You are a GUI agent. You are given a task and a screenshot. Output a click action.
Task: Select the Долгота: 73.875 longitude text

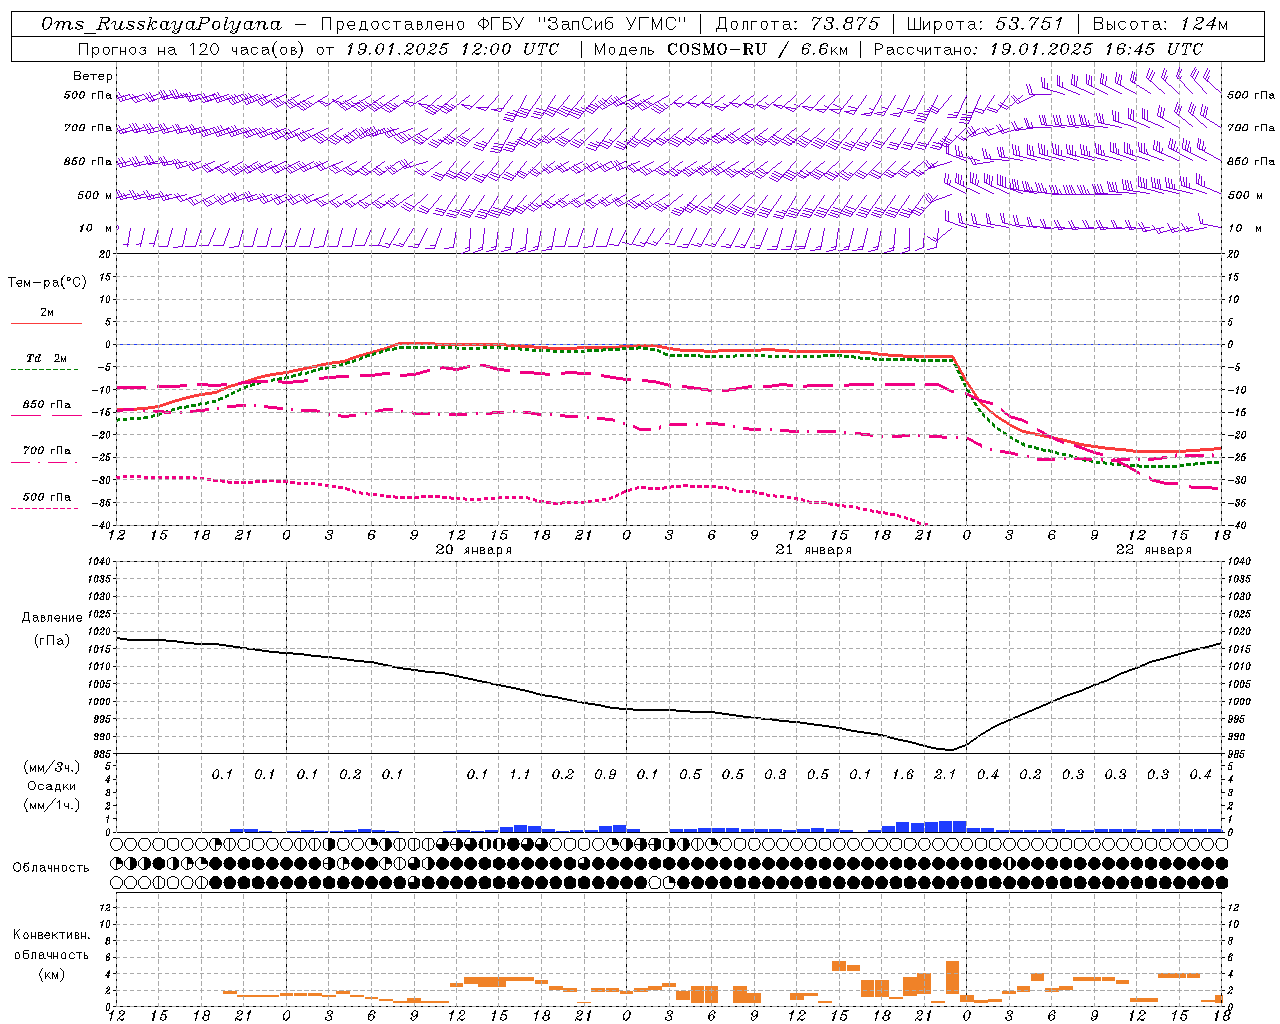[797, 24]
